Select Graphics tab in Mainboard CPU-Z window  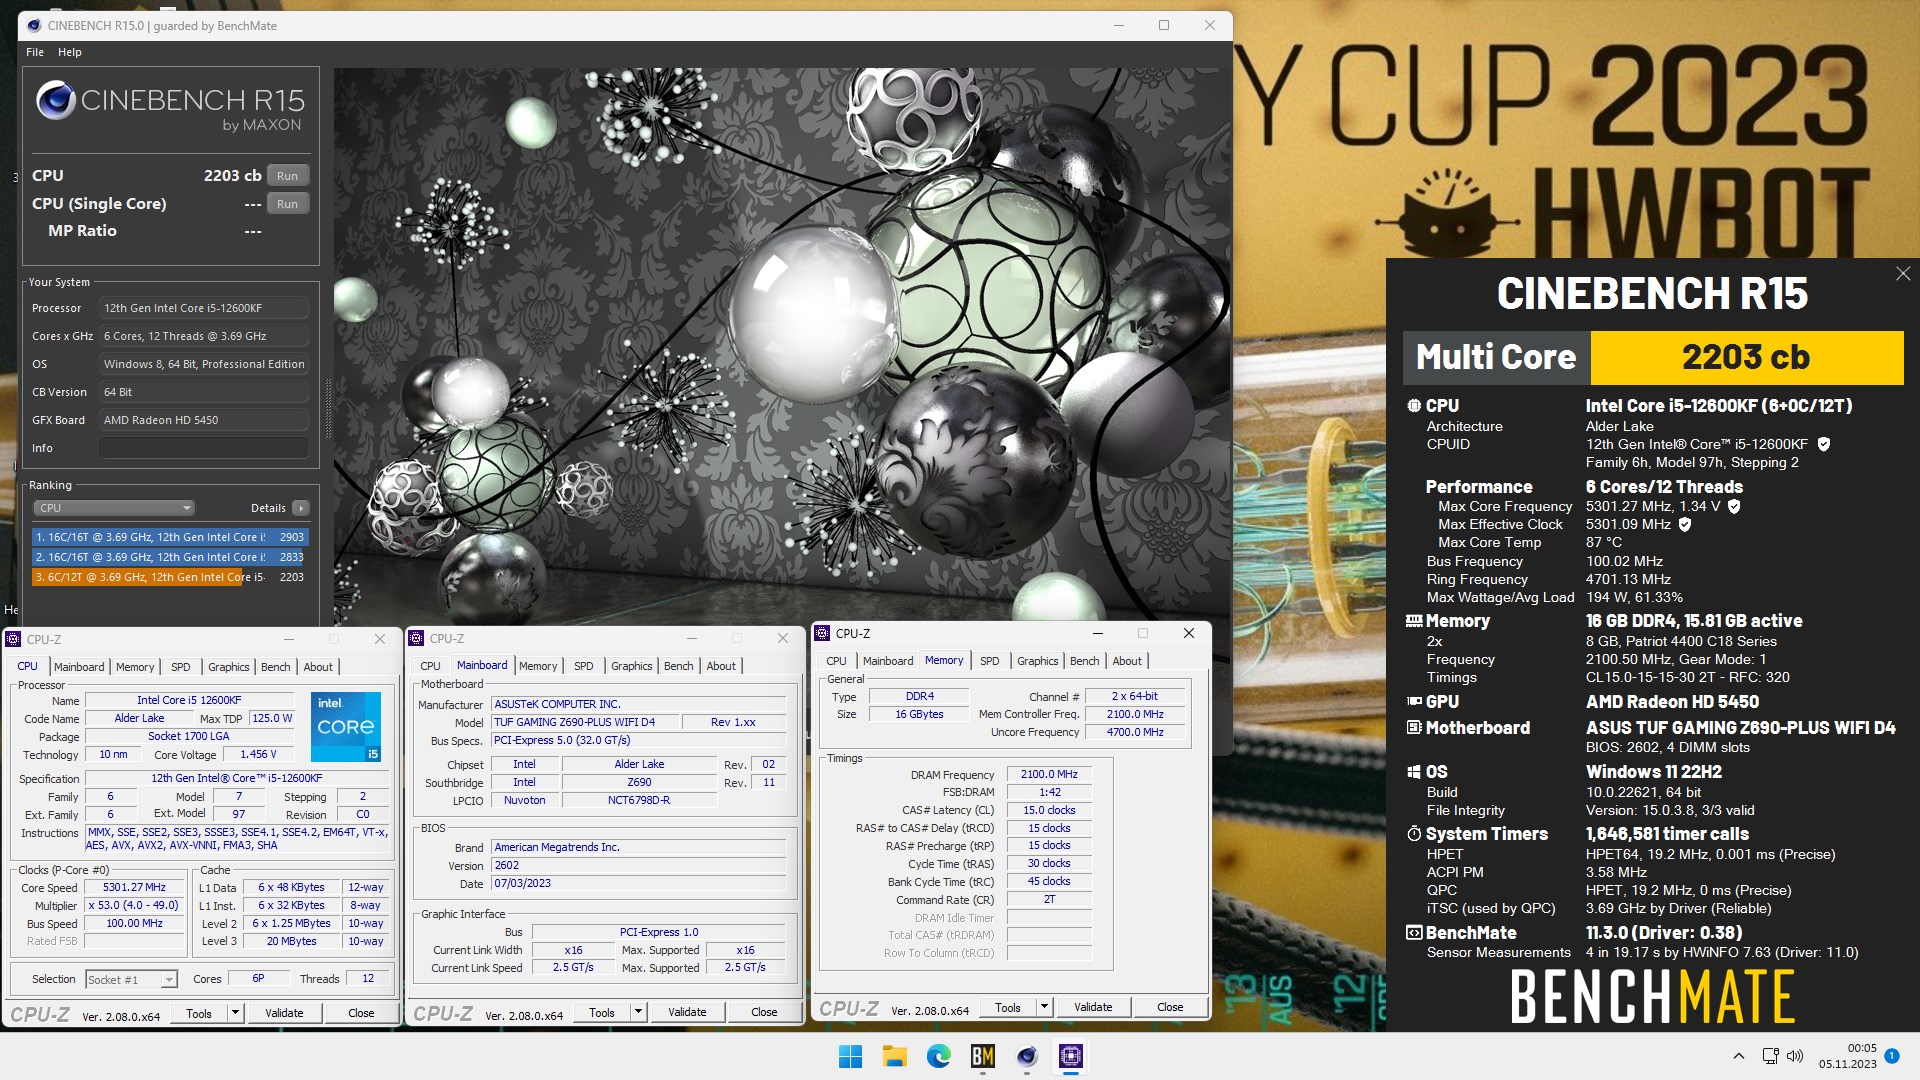click(x=632, y=666)
